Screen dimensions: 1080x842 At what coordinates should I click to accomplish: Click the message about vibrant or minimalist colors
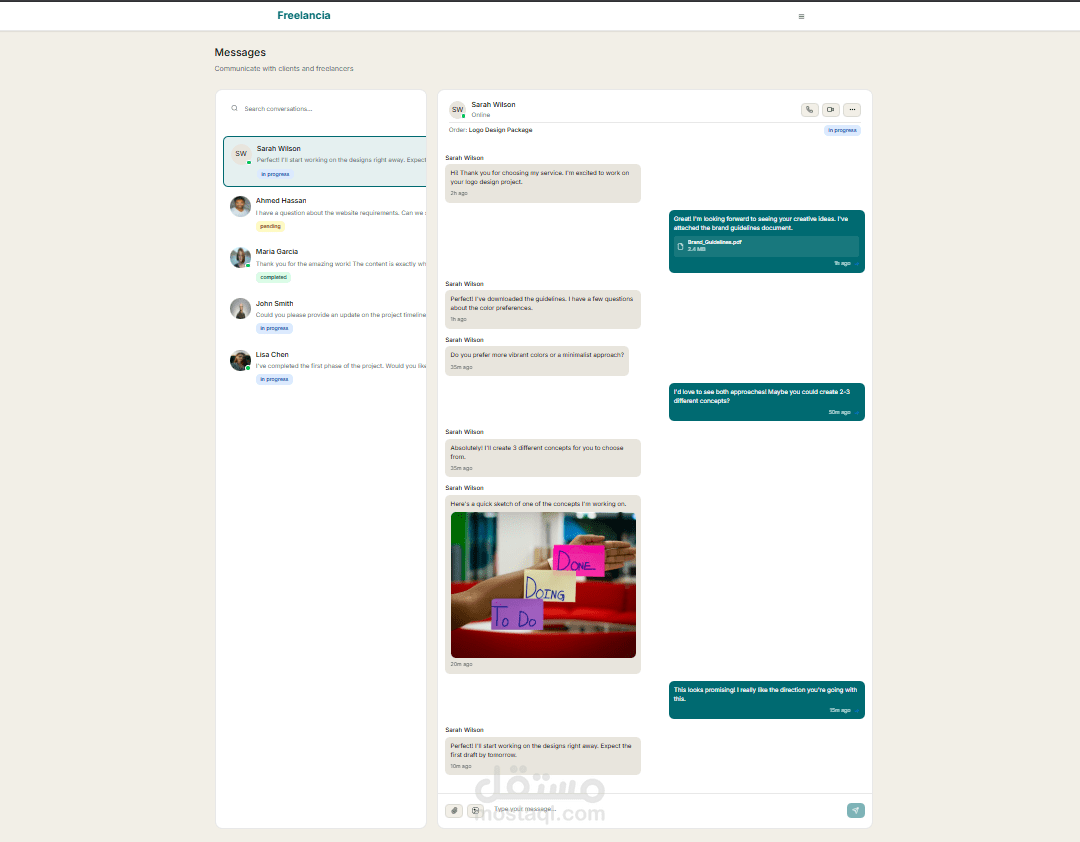coord(537,360)
